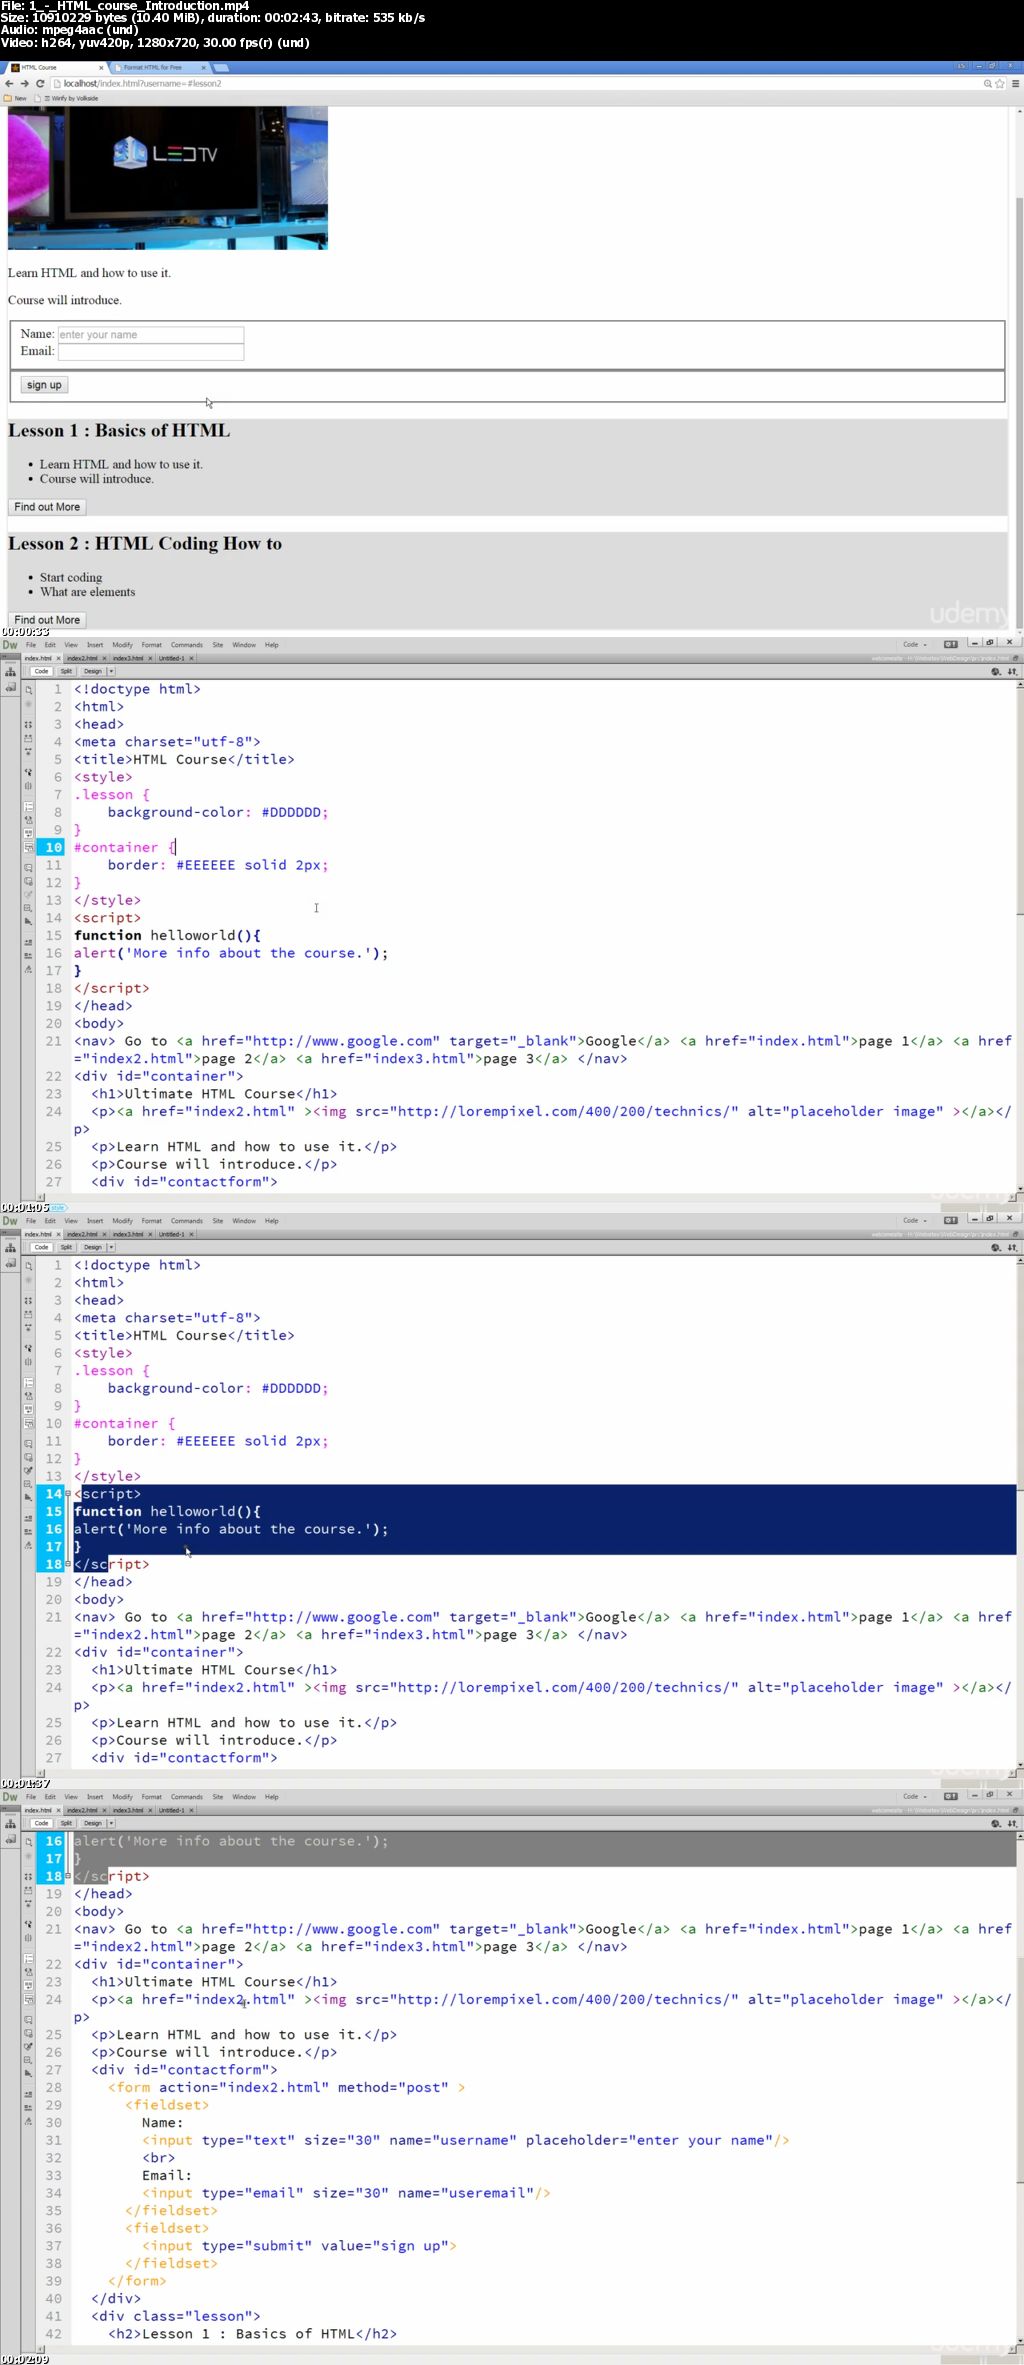Switch to the Format HTML for Free tab
The image size is (1024, 2365).
coord(158,67)
